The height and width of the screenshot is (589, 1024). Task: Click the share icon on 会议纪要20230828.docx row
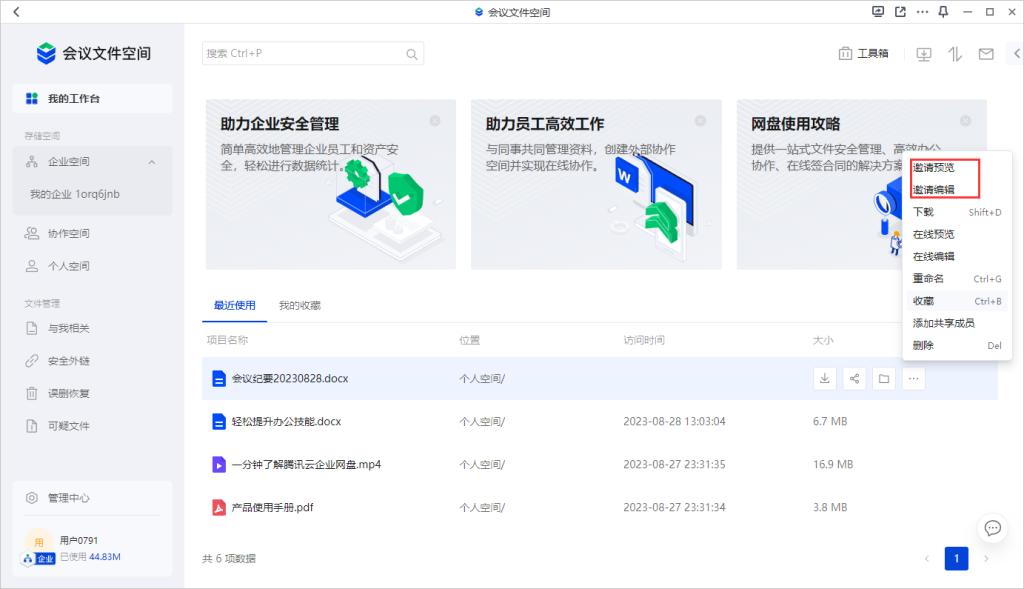(854, 378)
